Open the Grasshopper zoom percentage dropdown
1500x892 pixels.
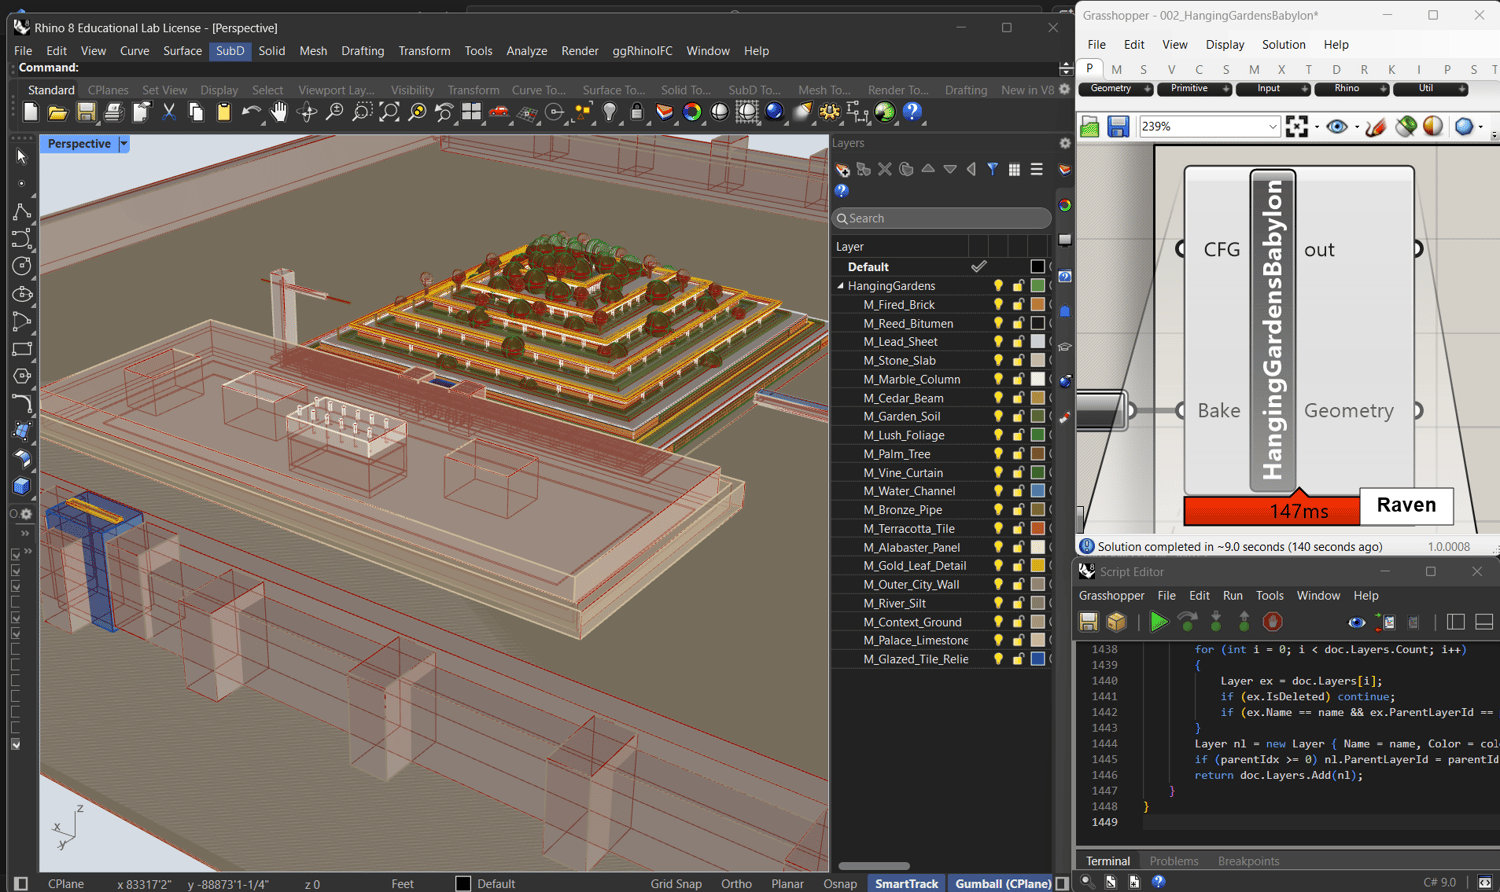tap(1272, 127)
